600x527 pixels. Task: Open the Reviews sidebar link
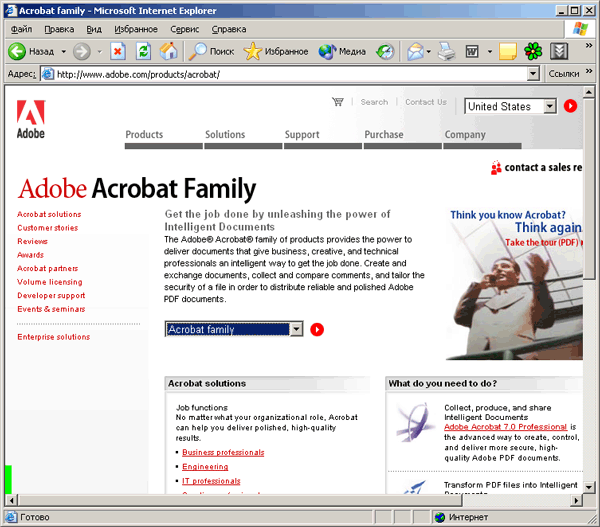click(x=33, y=241)
